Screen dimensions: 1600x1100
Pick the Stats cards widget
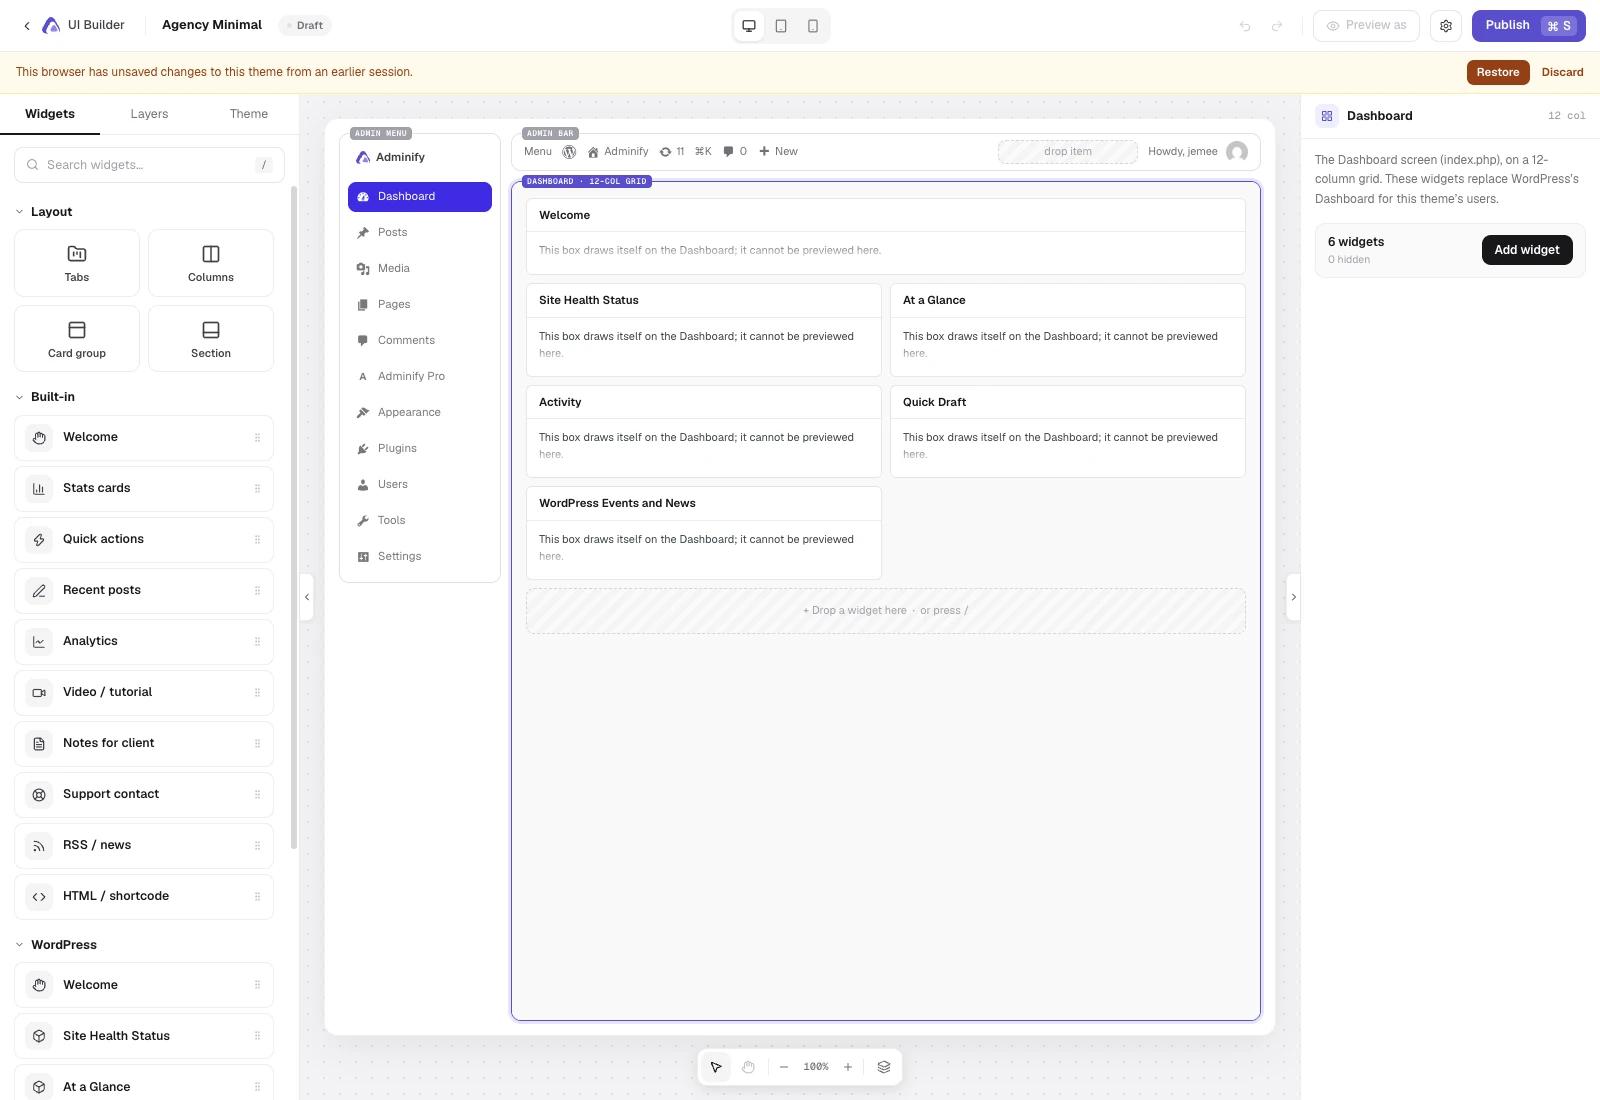144,489
